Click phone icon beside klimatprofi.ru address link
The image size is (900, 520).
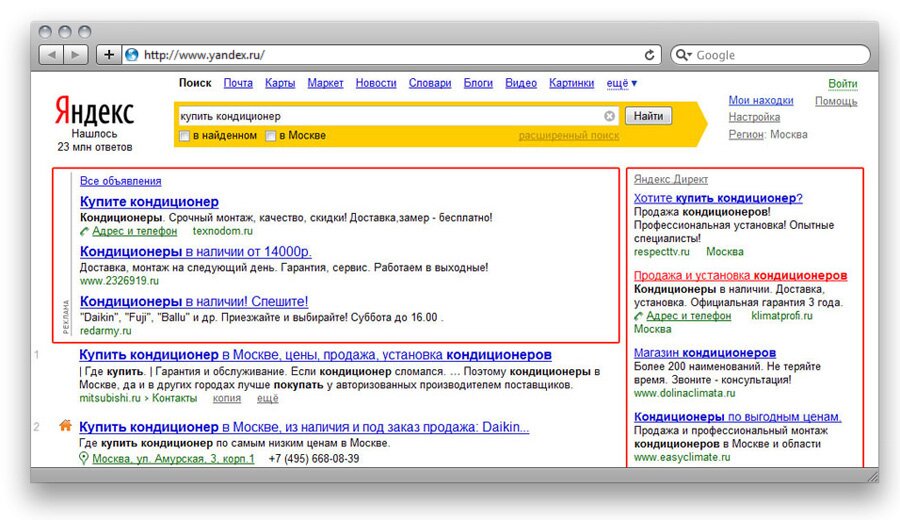click(638, 316)
